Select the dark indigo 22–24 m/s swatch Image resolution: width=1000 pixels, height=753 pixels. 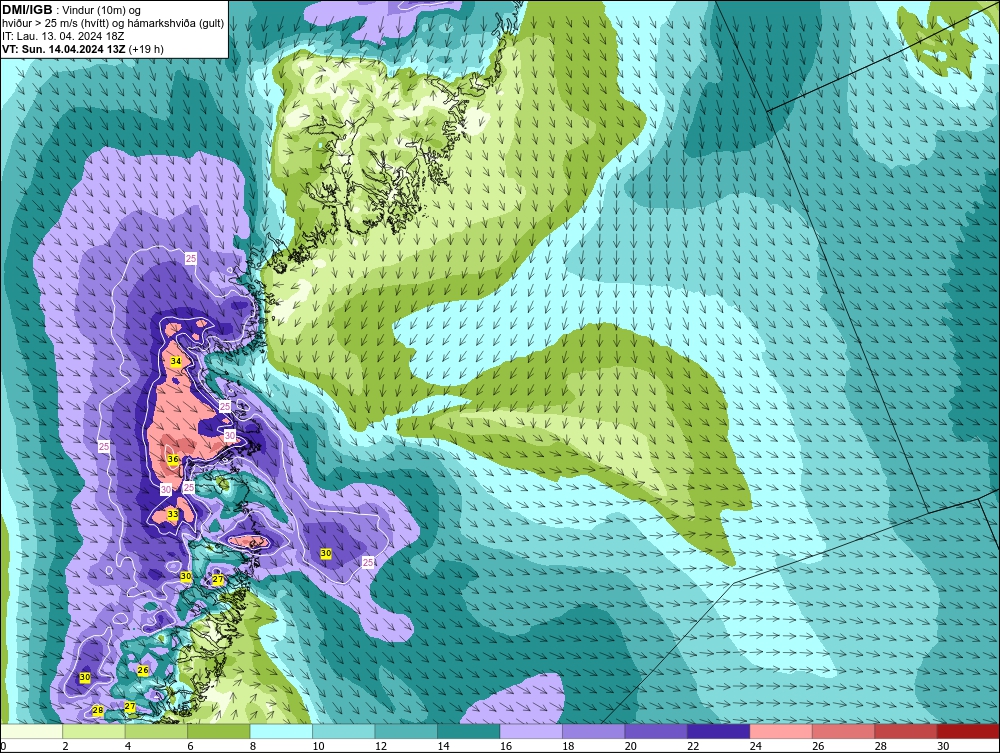(719, 731)
